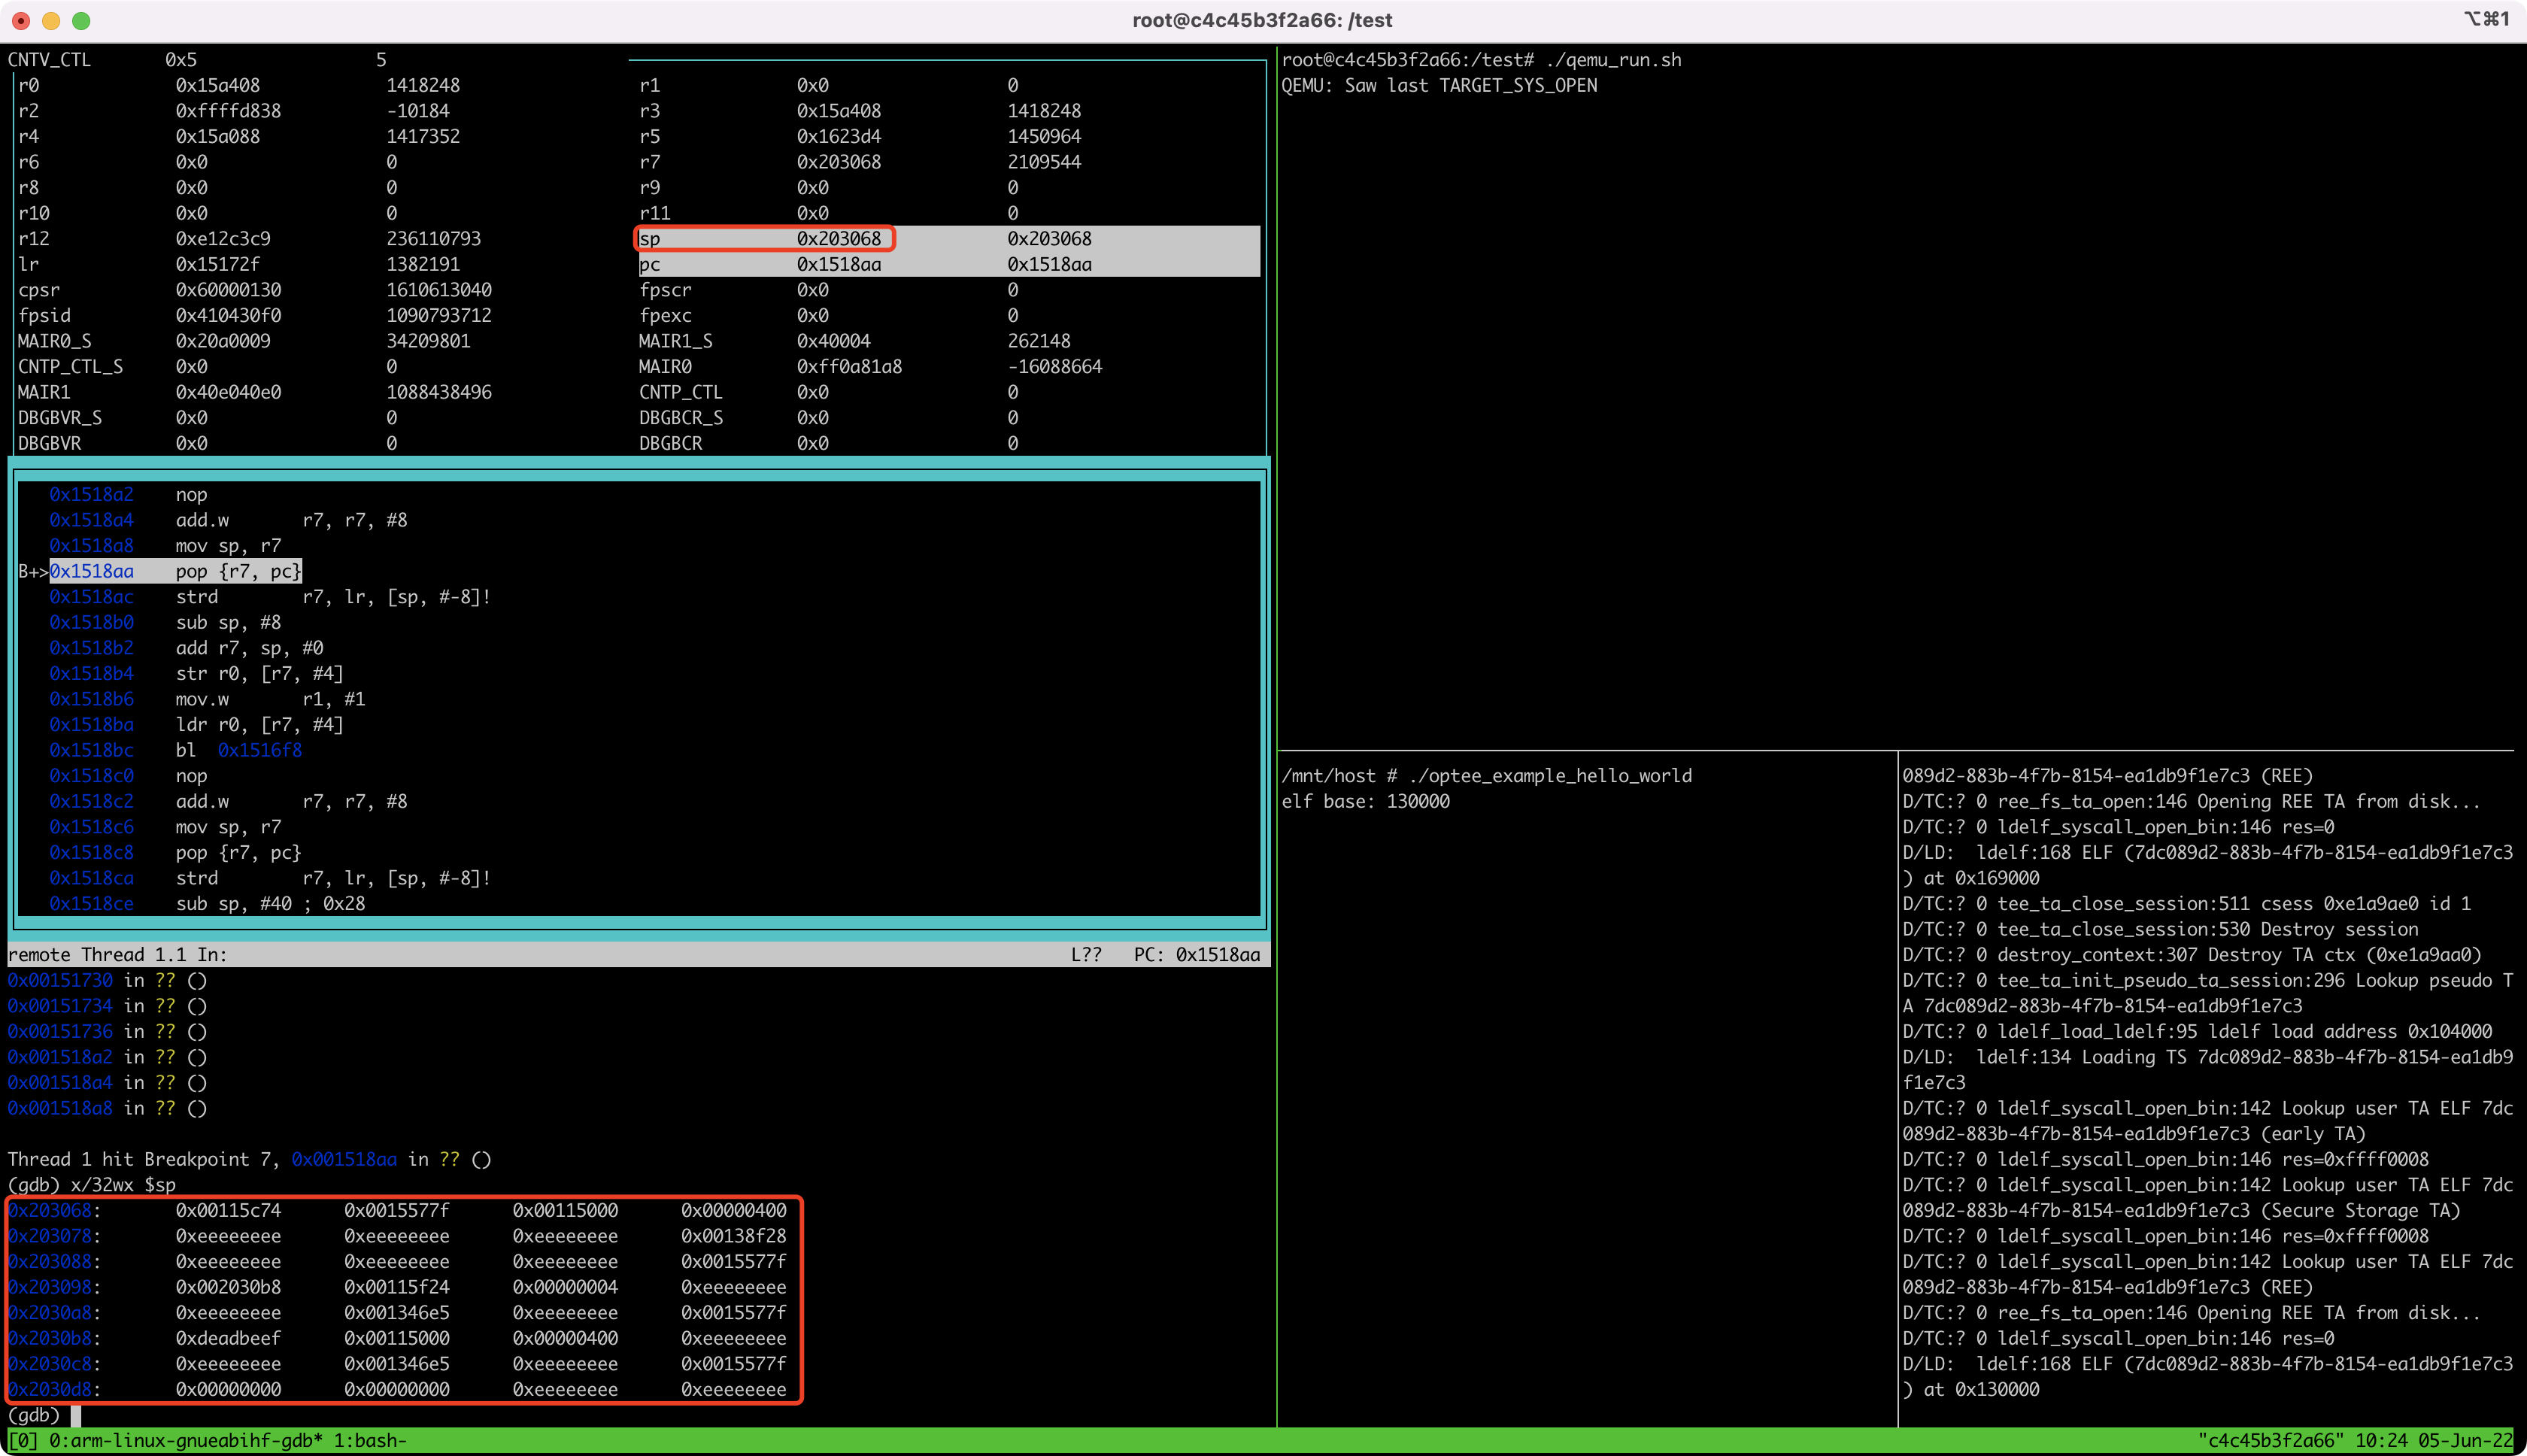Click the time 10:24 in the tmux bar

point(2381,1440)
